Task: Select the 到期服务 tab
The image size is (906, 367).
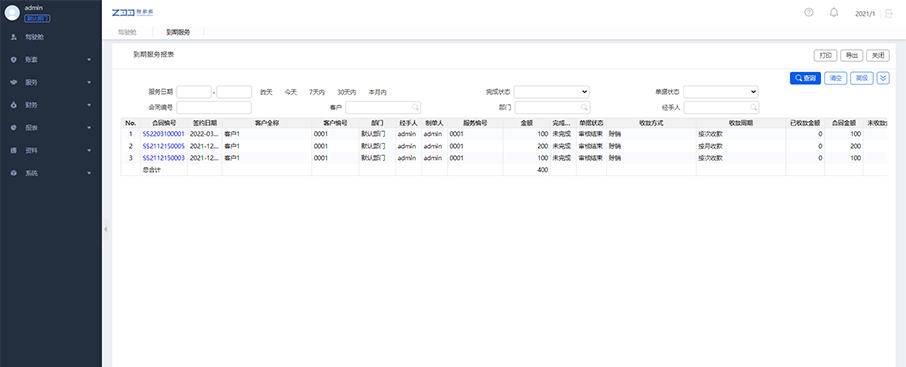Action: [178, 32]
